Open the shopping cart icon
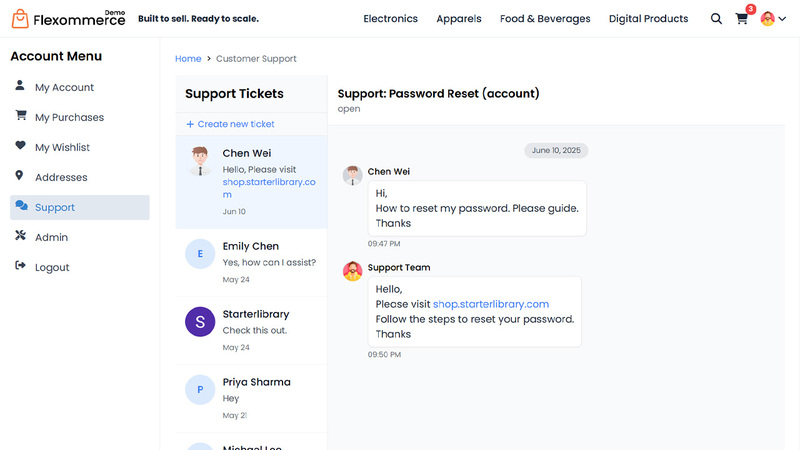Screen dimensions: 800x450 click(x=741, y=19)
